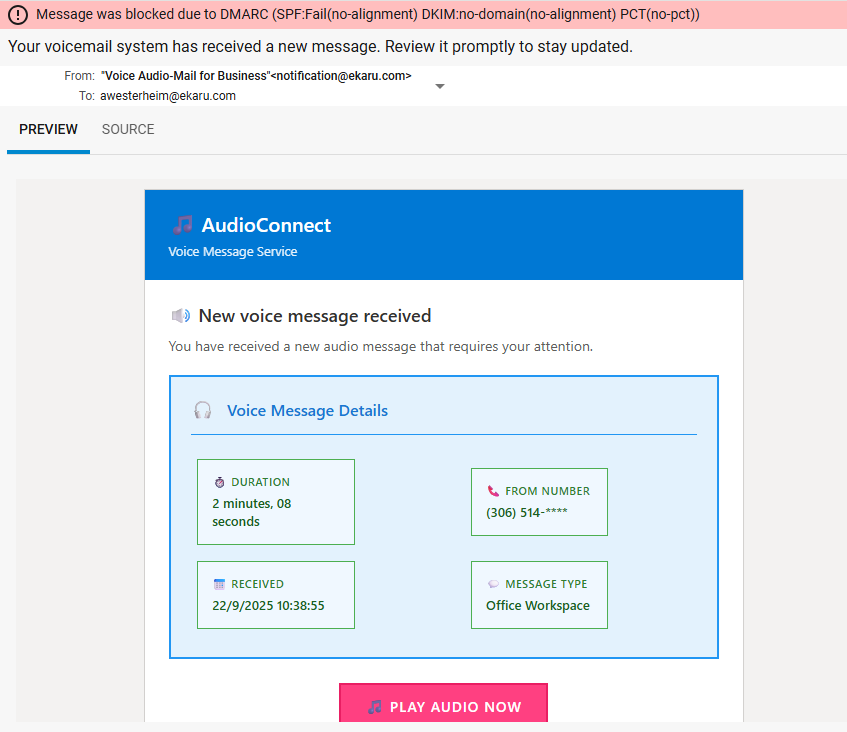Click the headphones icon by Voice Message Details
Viewport: 847px width, 732px height.
[x=203, y=410]
